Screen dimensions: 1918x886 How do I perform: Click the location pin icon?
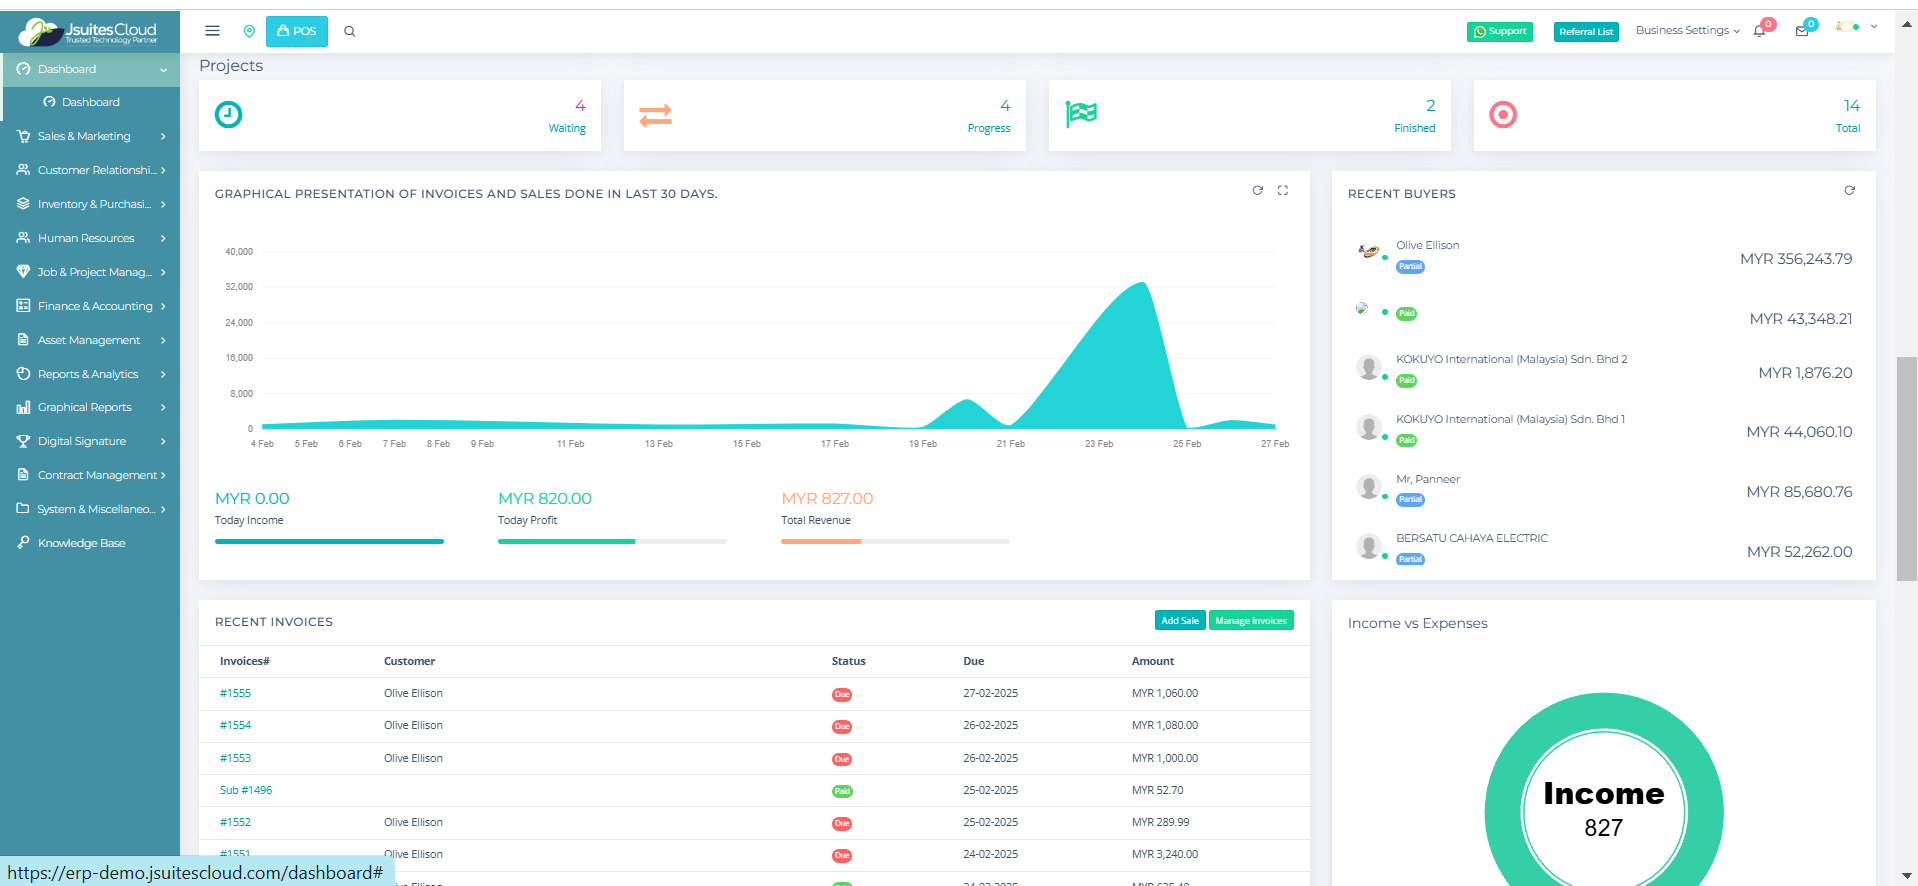pyautogui.click(x=249, y=31)
